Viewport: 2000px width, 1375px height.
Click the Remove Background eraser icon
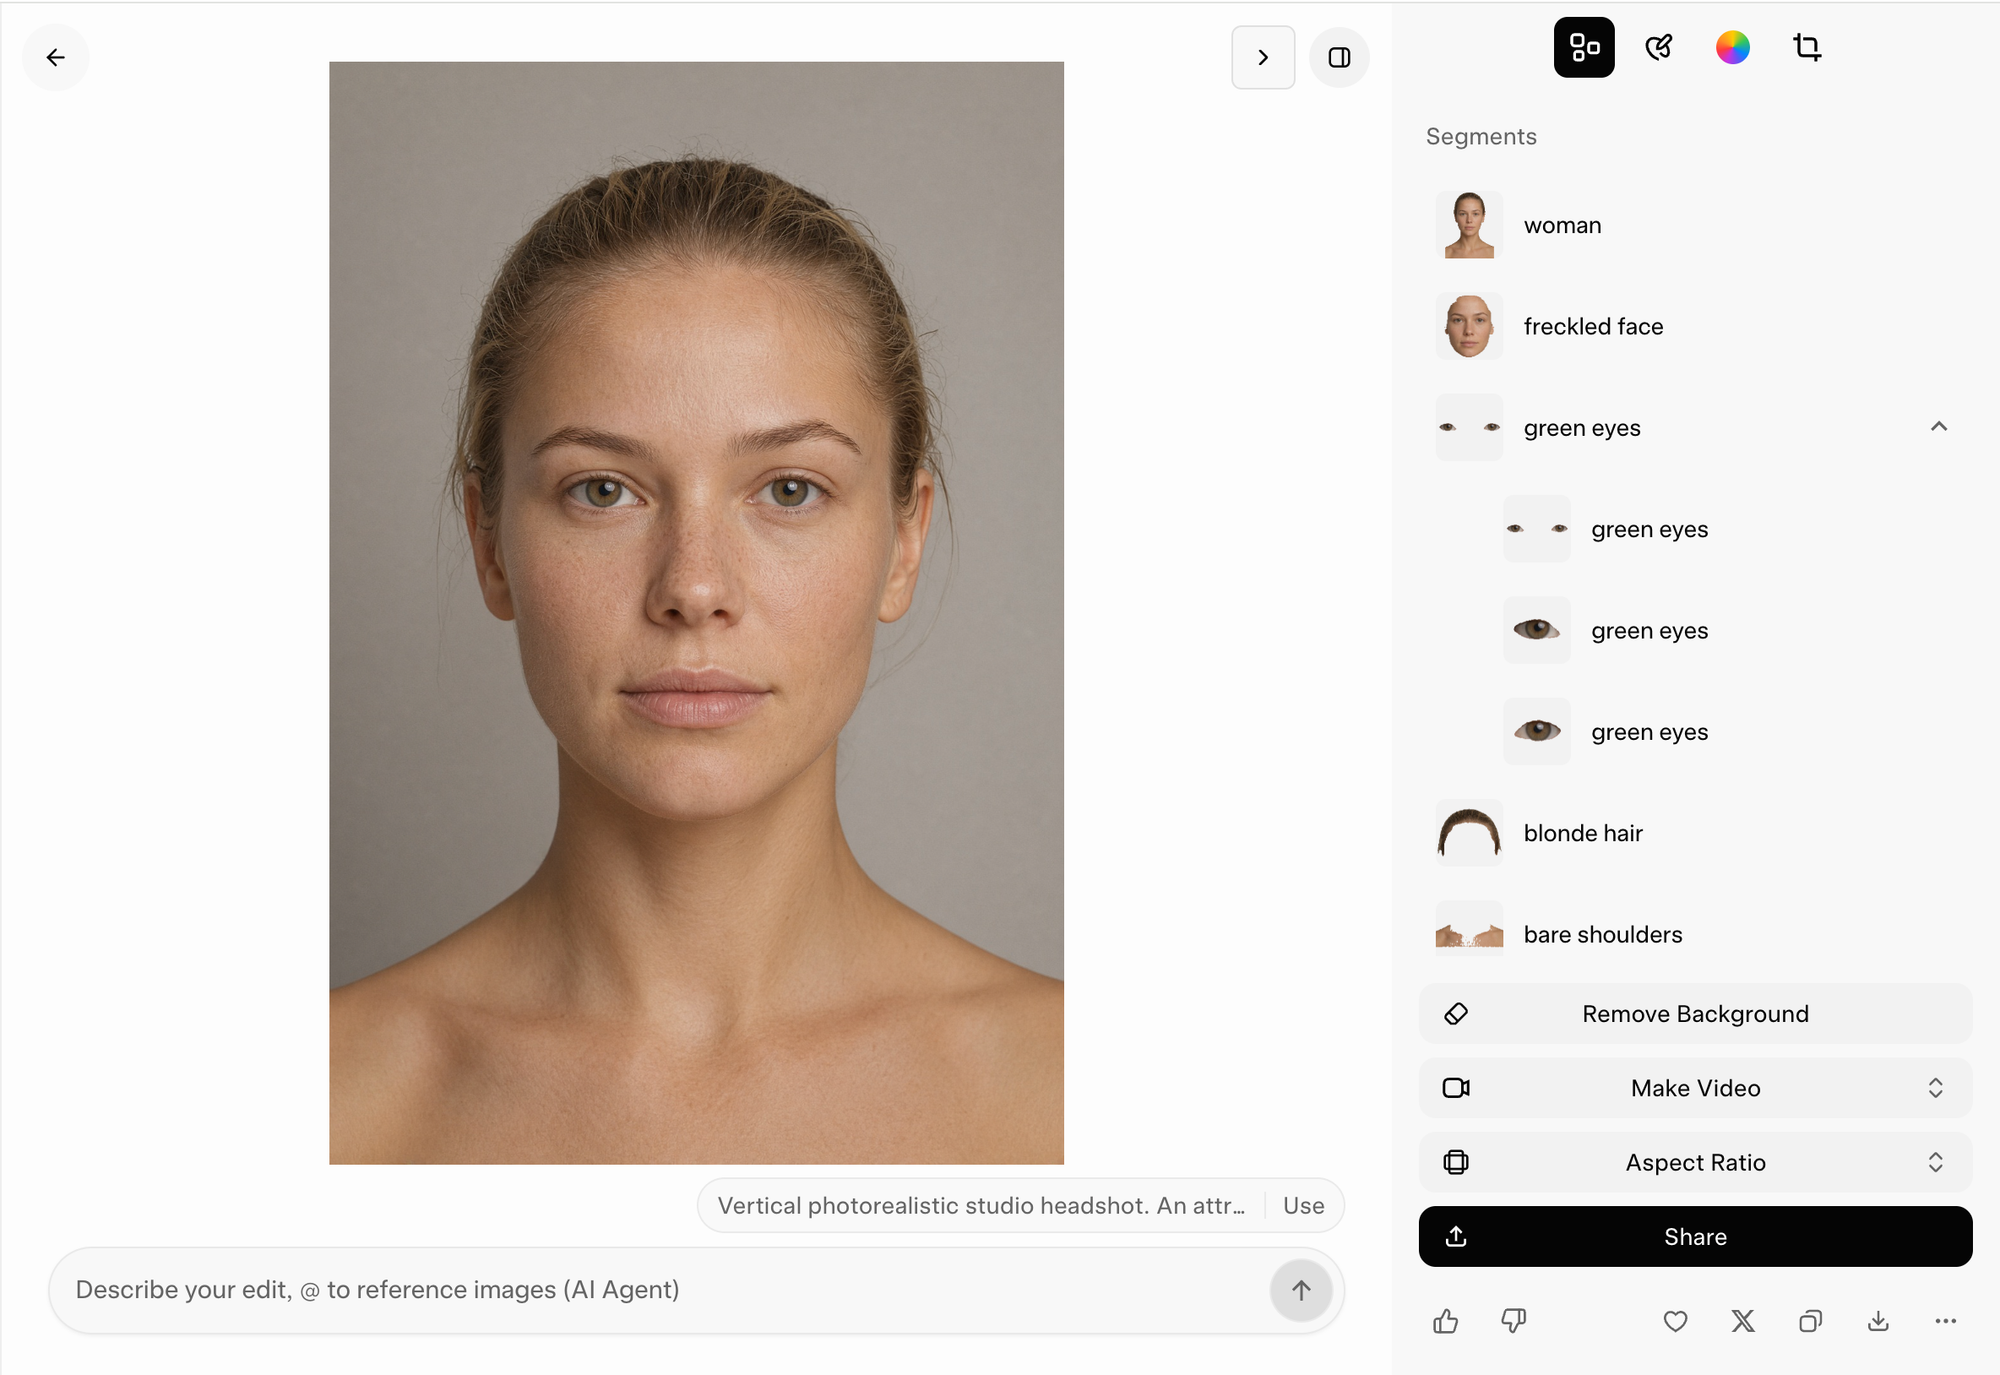(x=1456, y=1014)
